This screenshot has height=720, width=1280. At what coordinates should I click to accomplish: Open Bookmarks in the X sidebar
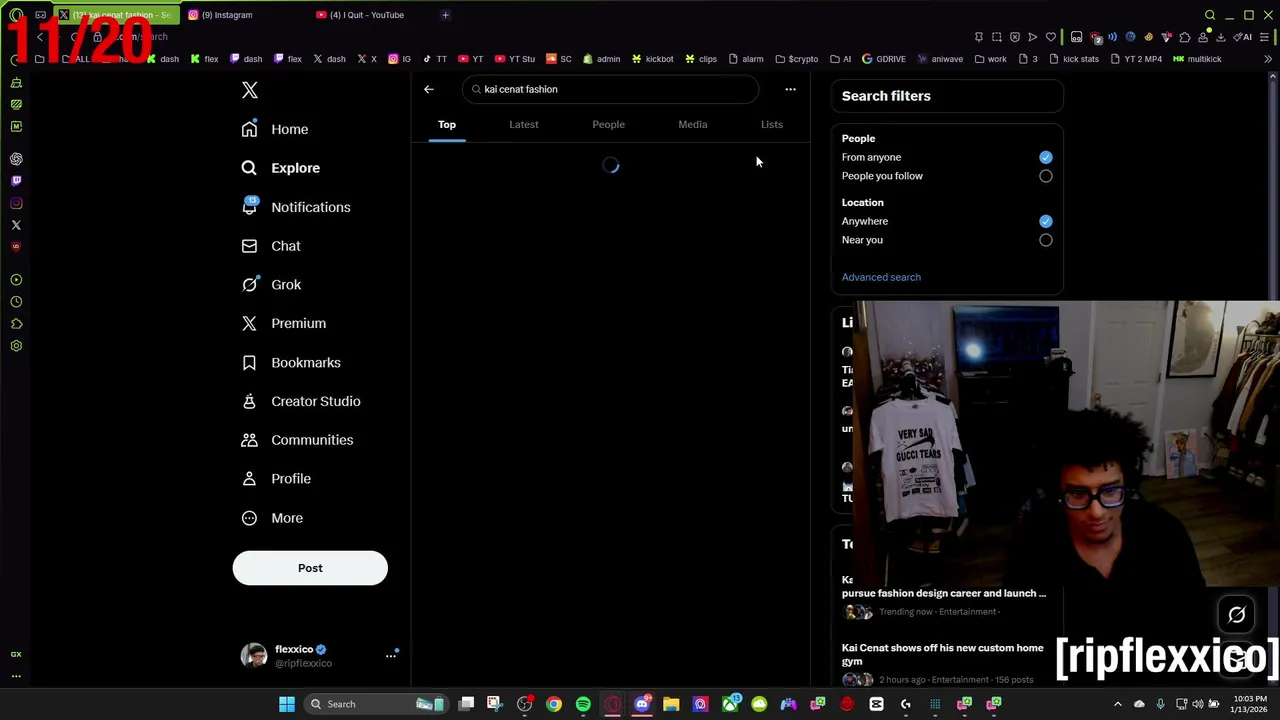[291, 362]
